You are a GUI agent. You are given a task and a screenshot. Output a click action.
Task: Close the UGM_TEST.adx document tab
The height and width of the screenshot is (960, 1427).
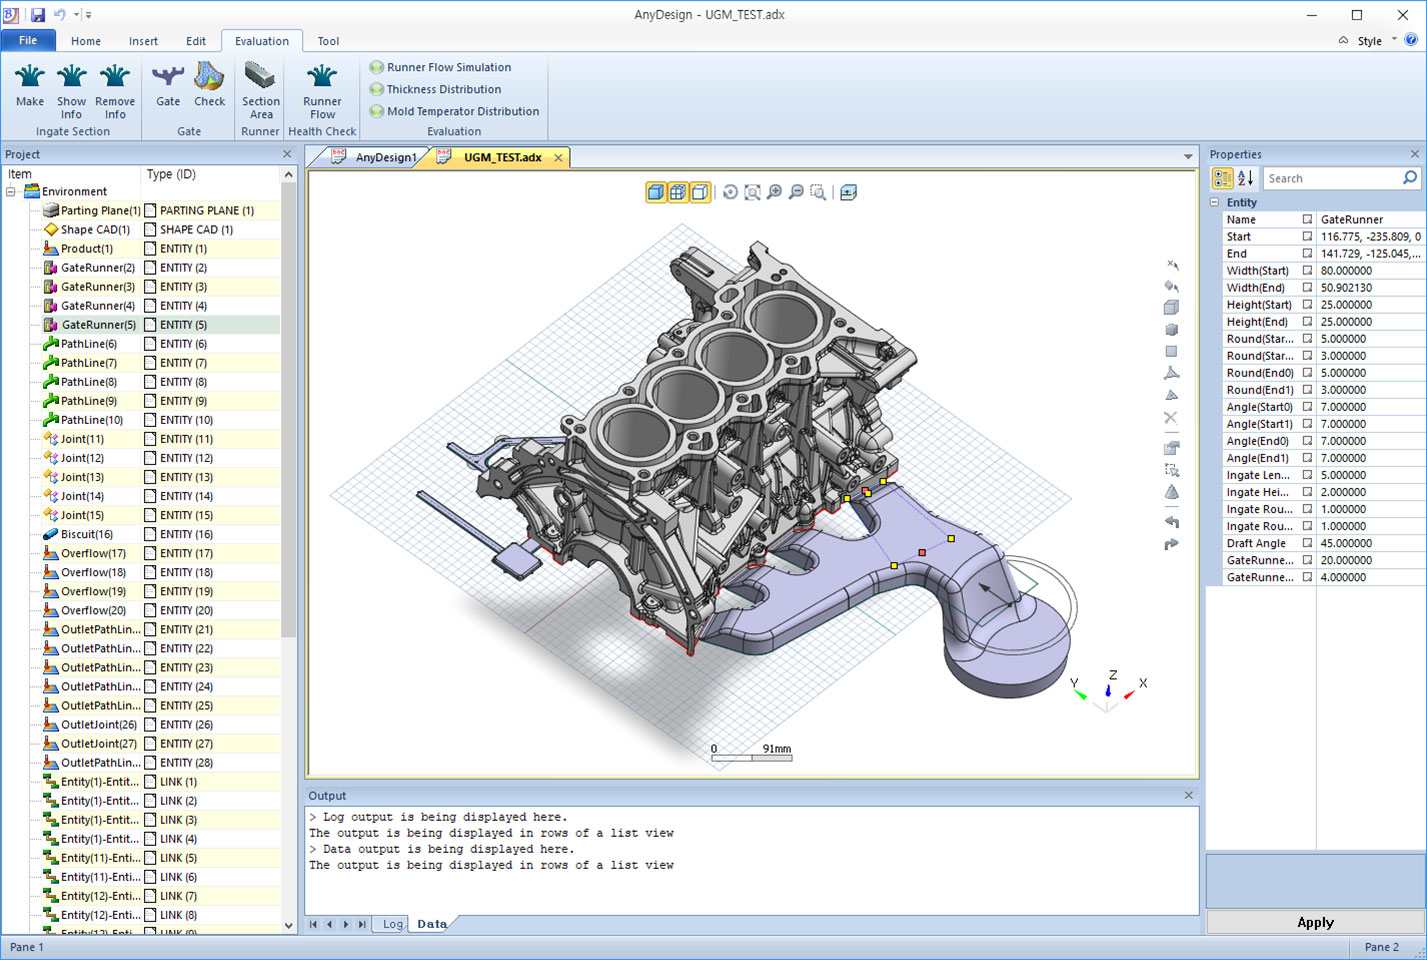pyautogui.click(x=558, y=157)
